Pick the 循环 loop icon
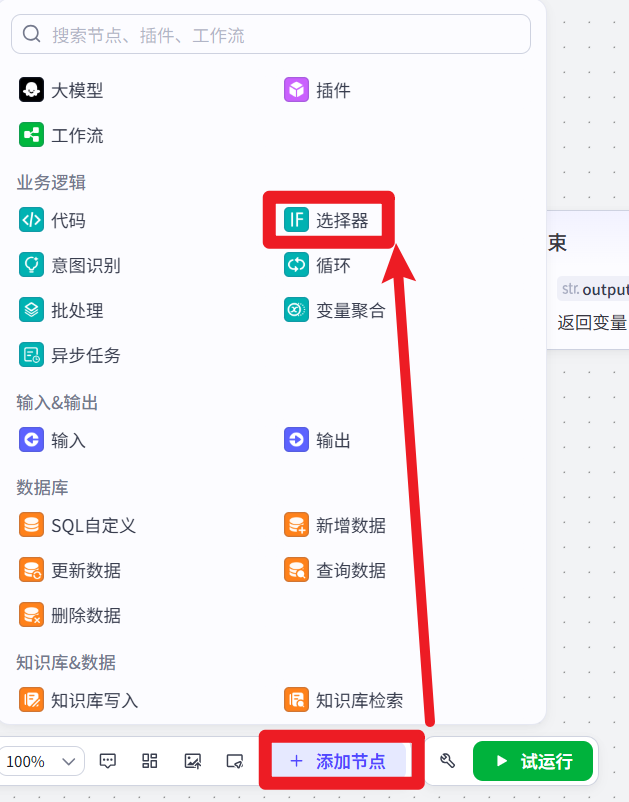This screenshot has height=802, width=629. [296, 265]
